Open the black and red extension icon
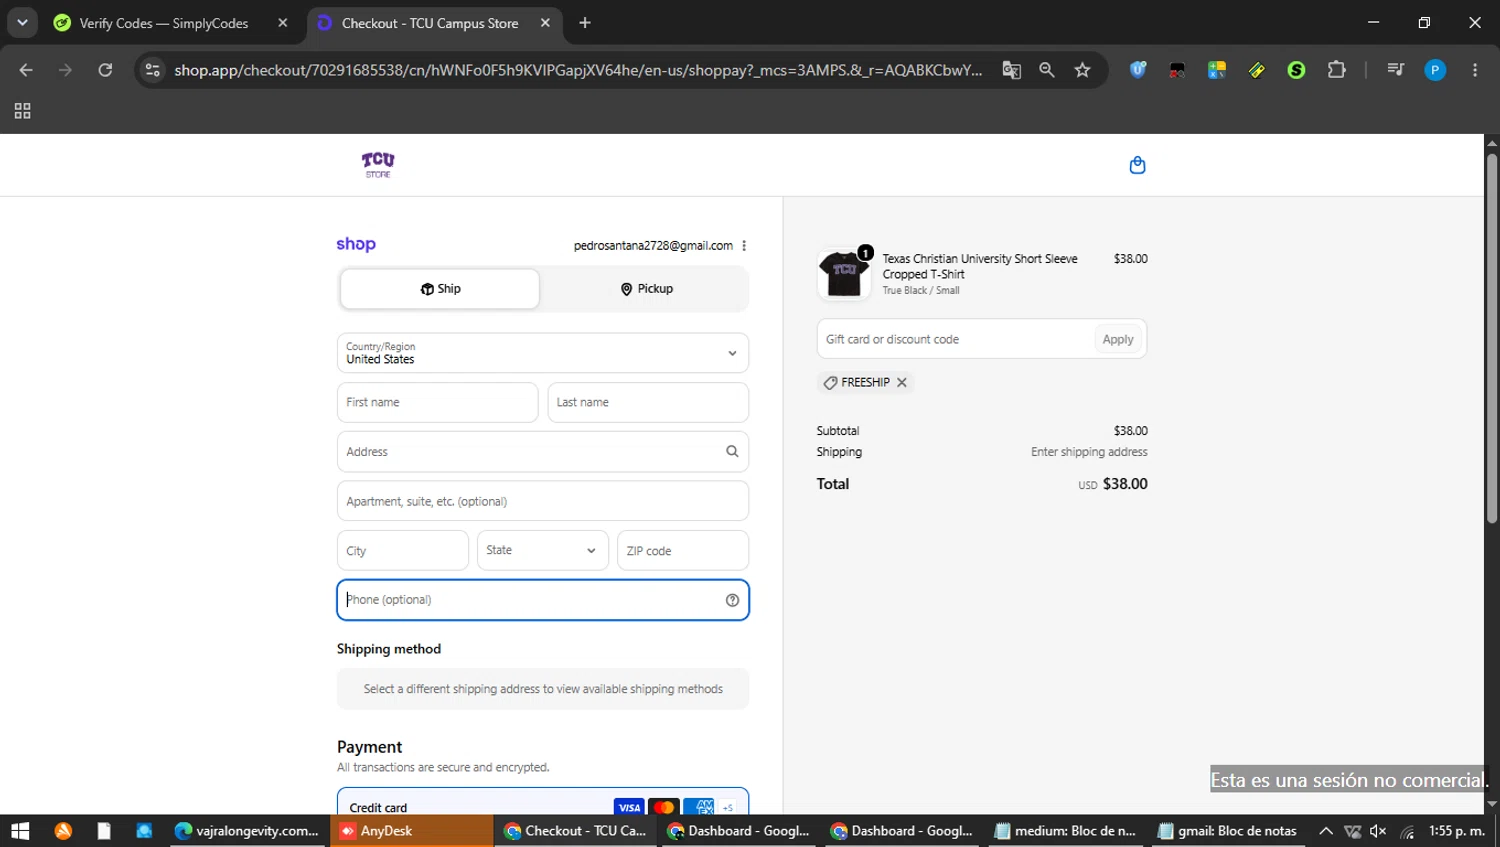1500x847 pixels. pyautogui.click(x=1177, y=70)
